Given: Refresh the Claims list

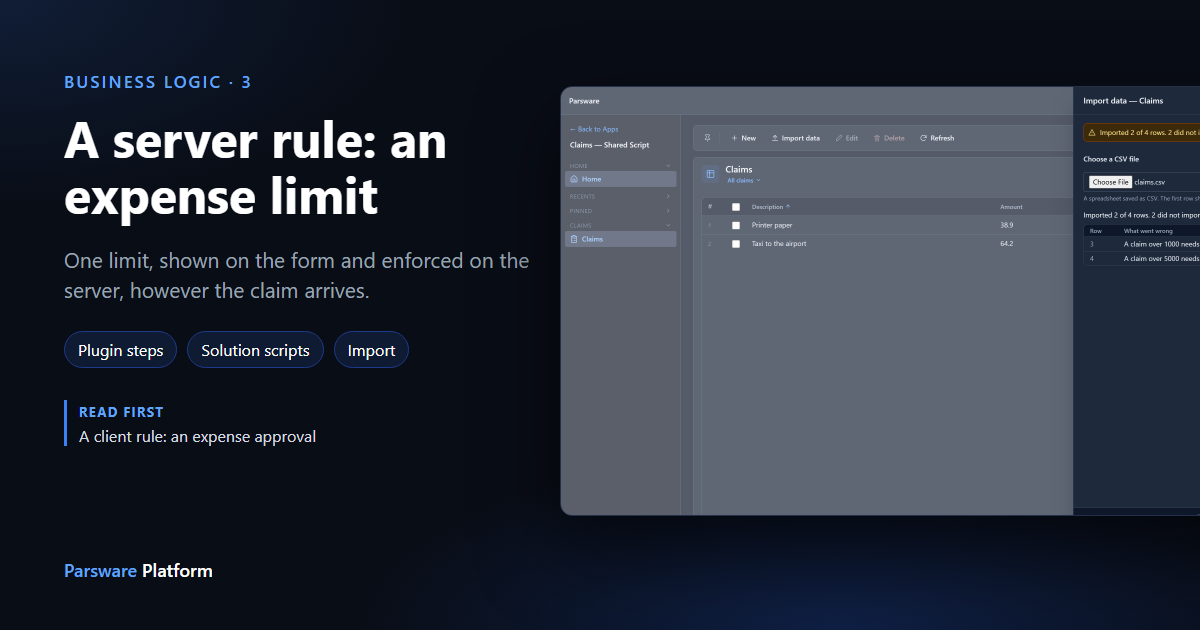Looking at the screenshot, I should coord(937,138).
